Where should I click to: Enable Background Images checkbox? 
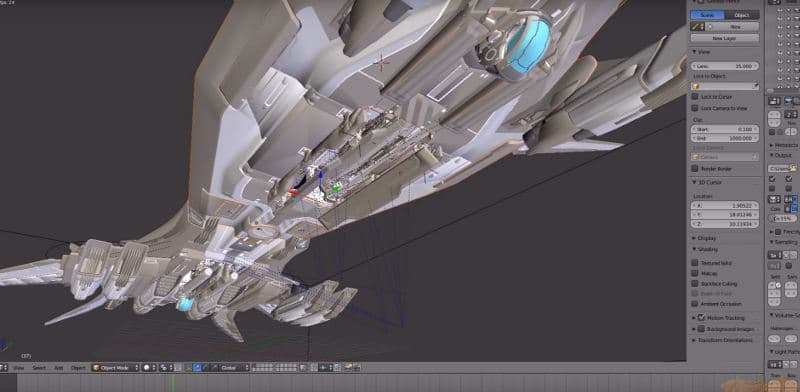pos(701,329)
